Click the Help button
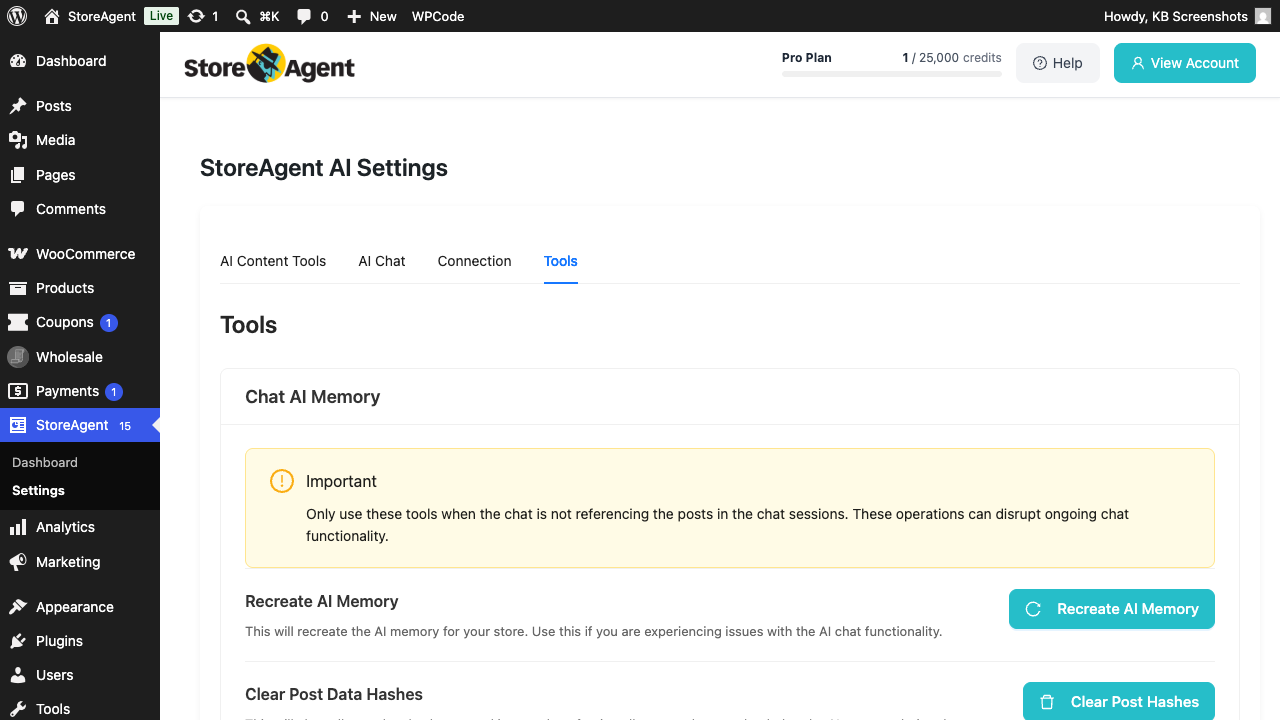This screenshot has width=1280, height=720. pyautogui.click(x=1058, y=63)
